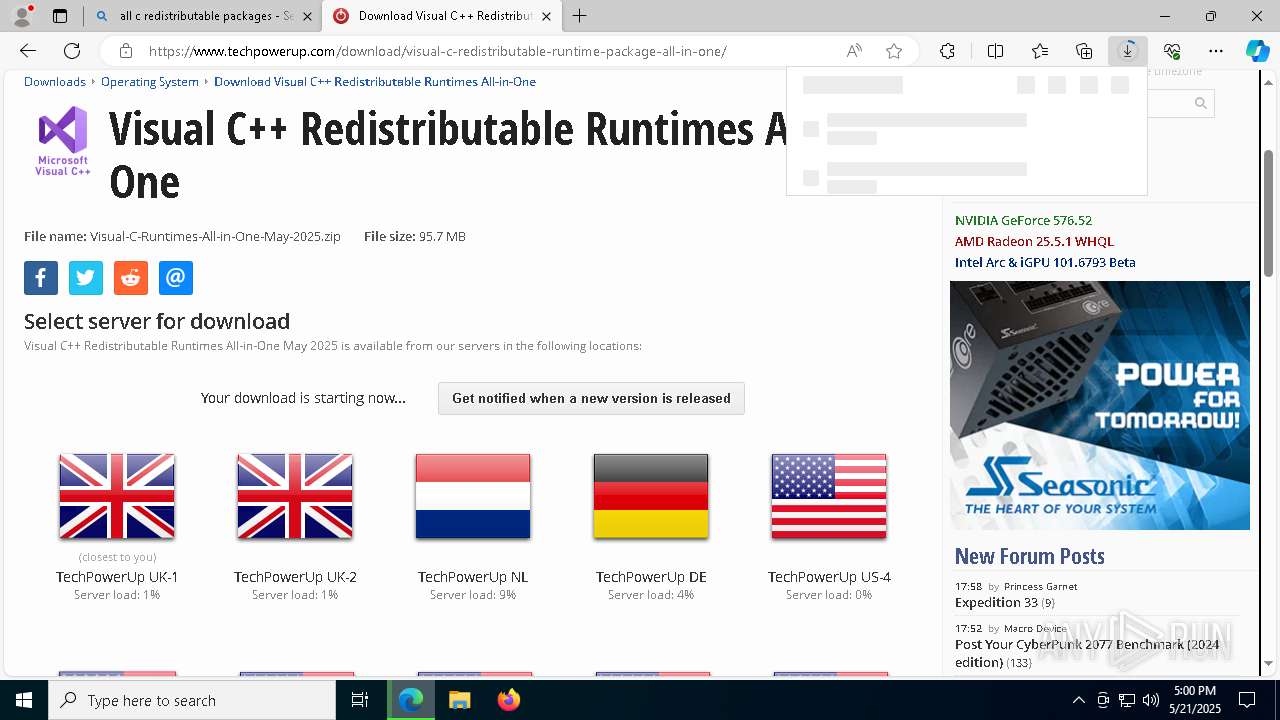Open File Explorer from taskbar
The width and height of the screenshot is (1280, 720).
(459, 700)
